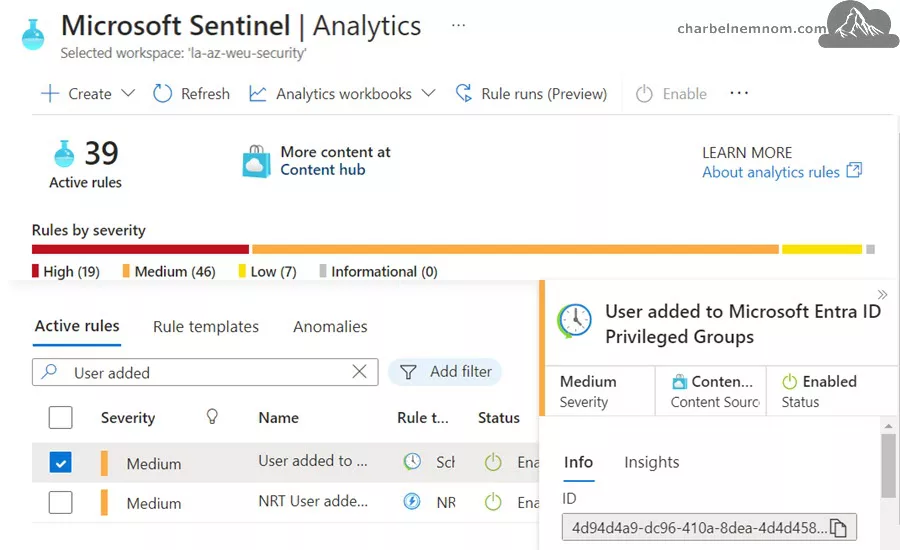This screenshot has width=900, height=550.
Task: Click the plus icon for Create
Action: click(x=50, y=94)
